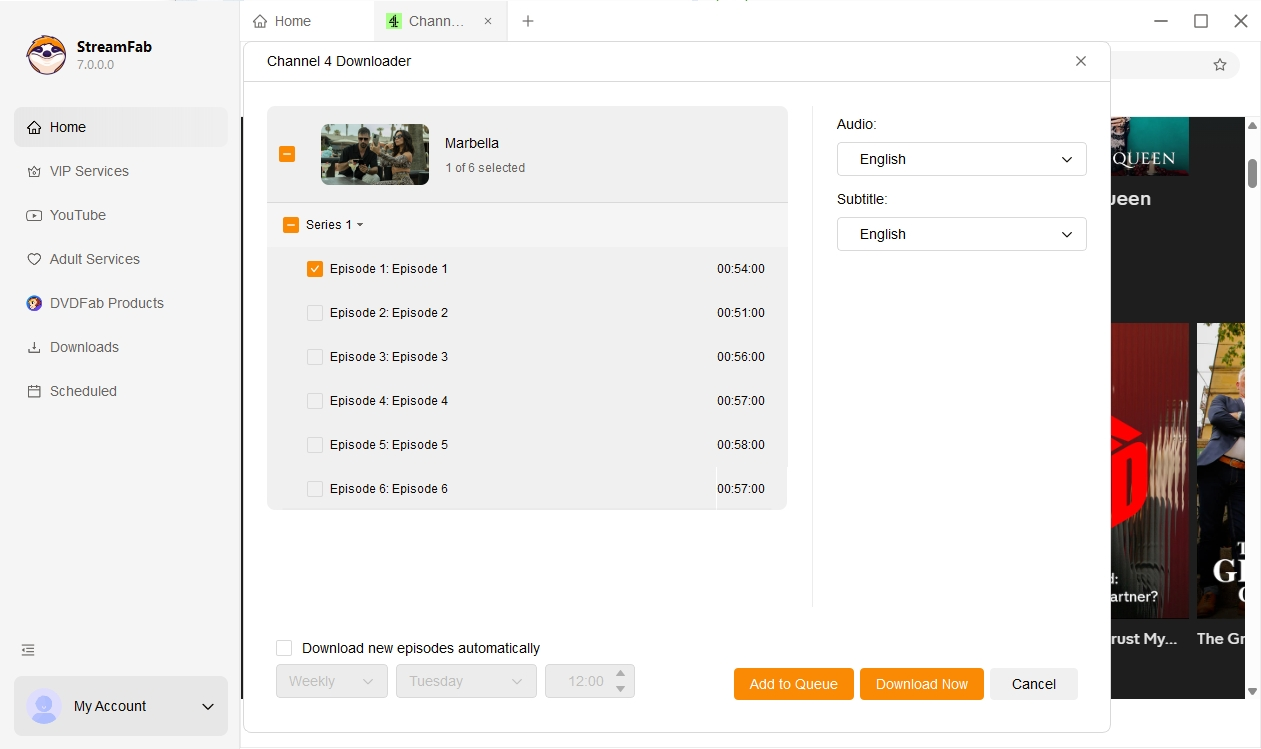The height and width of the screenshot is (749, 1261).
Task: Open Downloads from the sidebar icon
Action: tap(34, 347)
